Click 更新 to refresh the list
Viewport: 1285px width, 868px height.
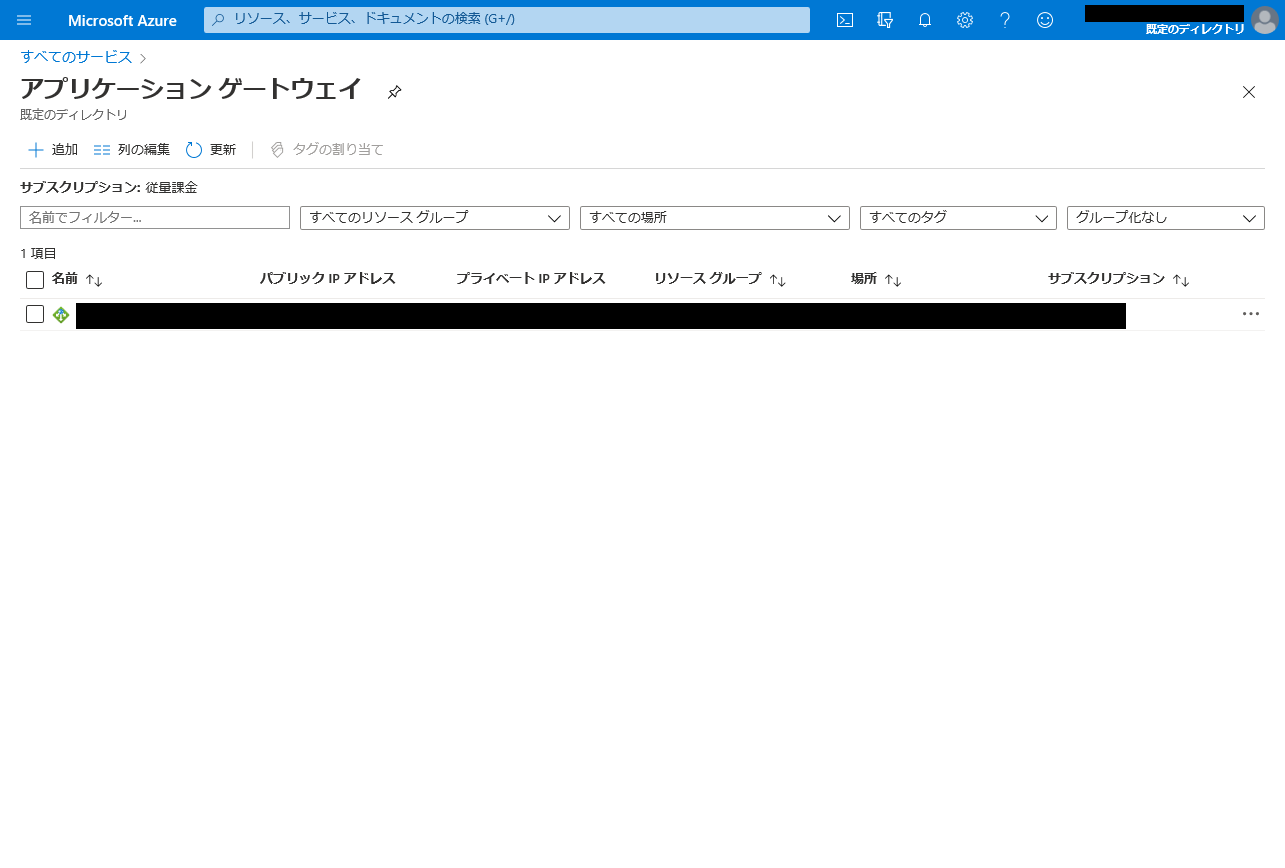(x=211, y=150)
